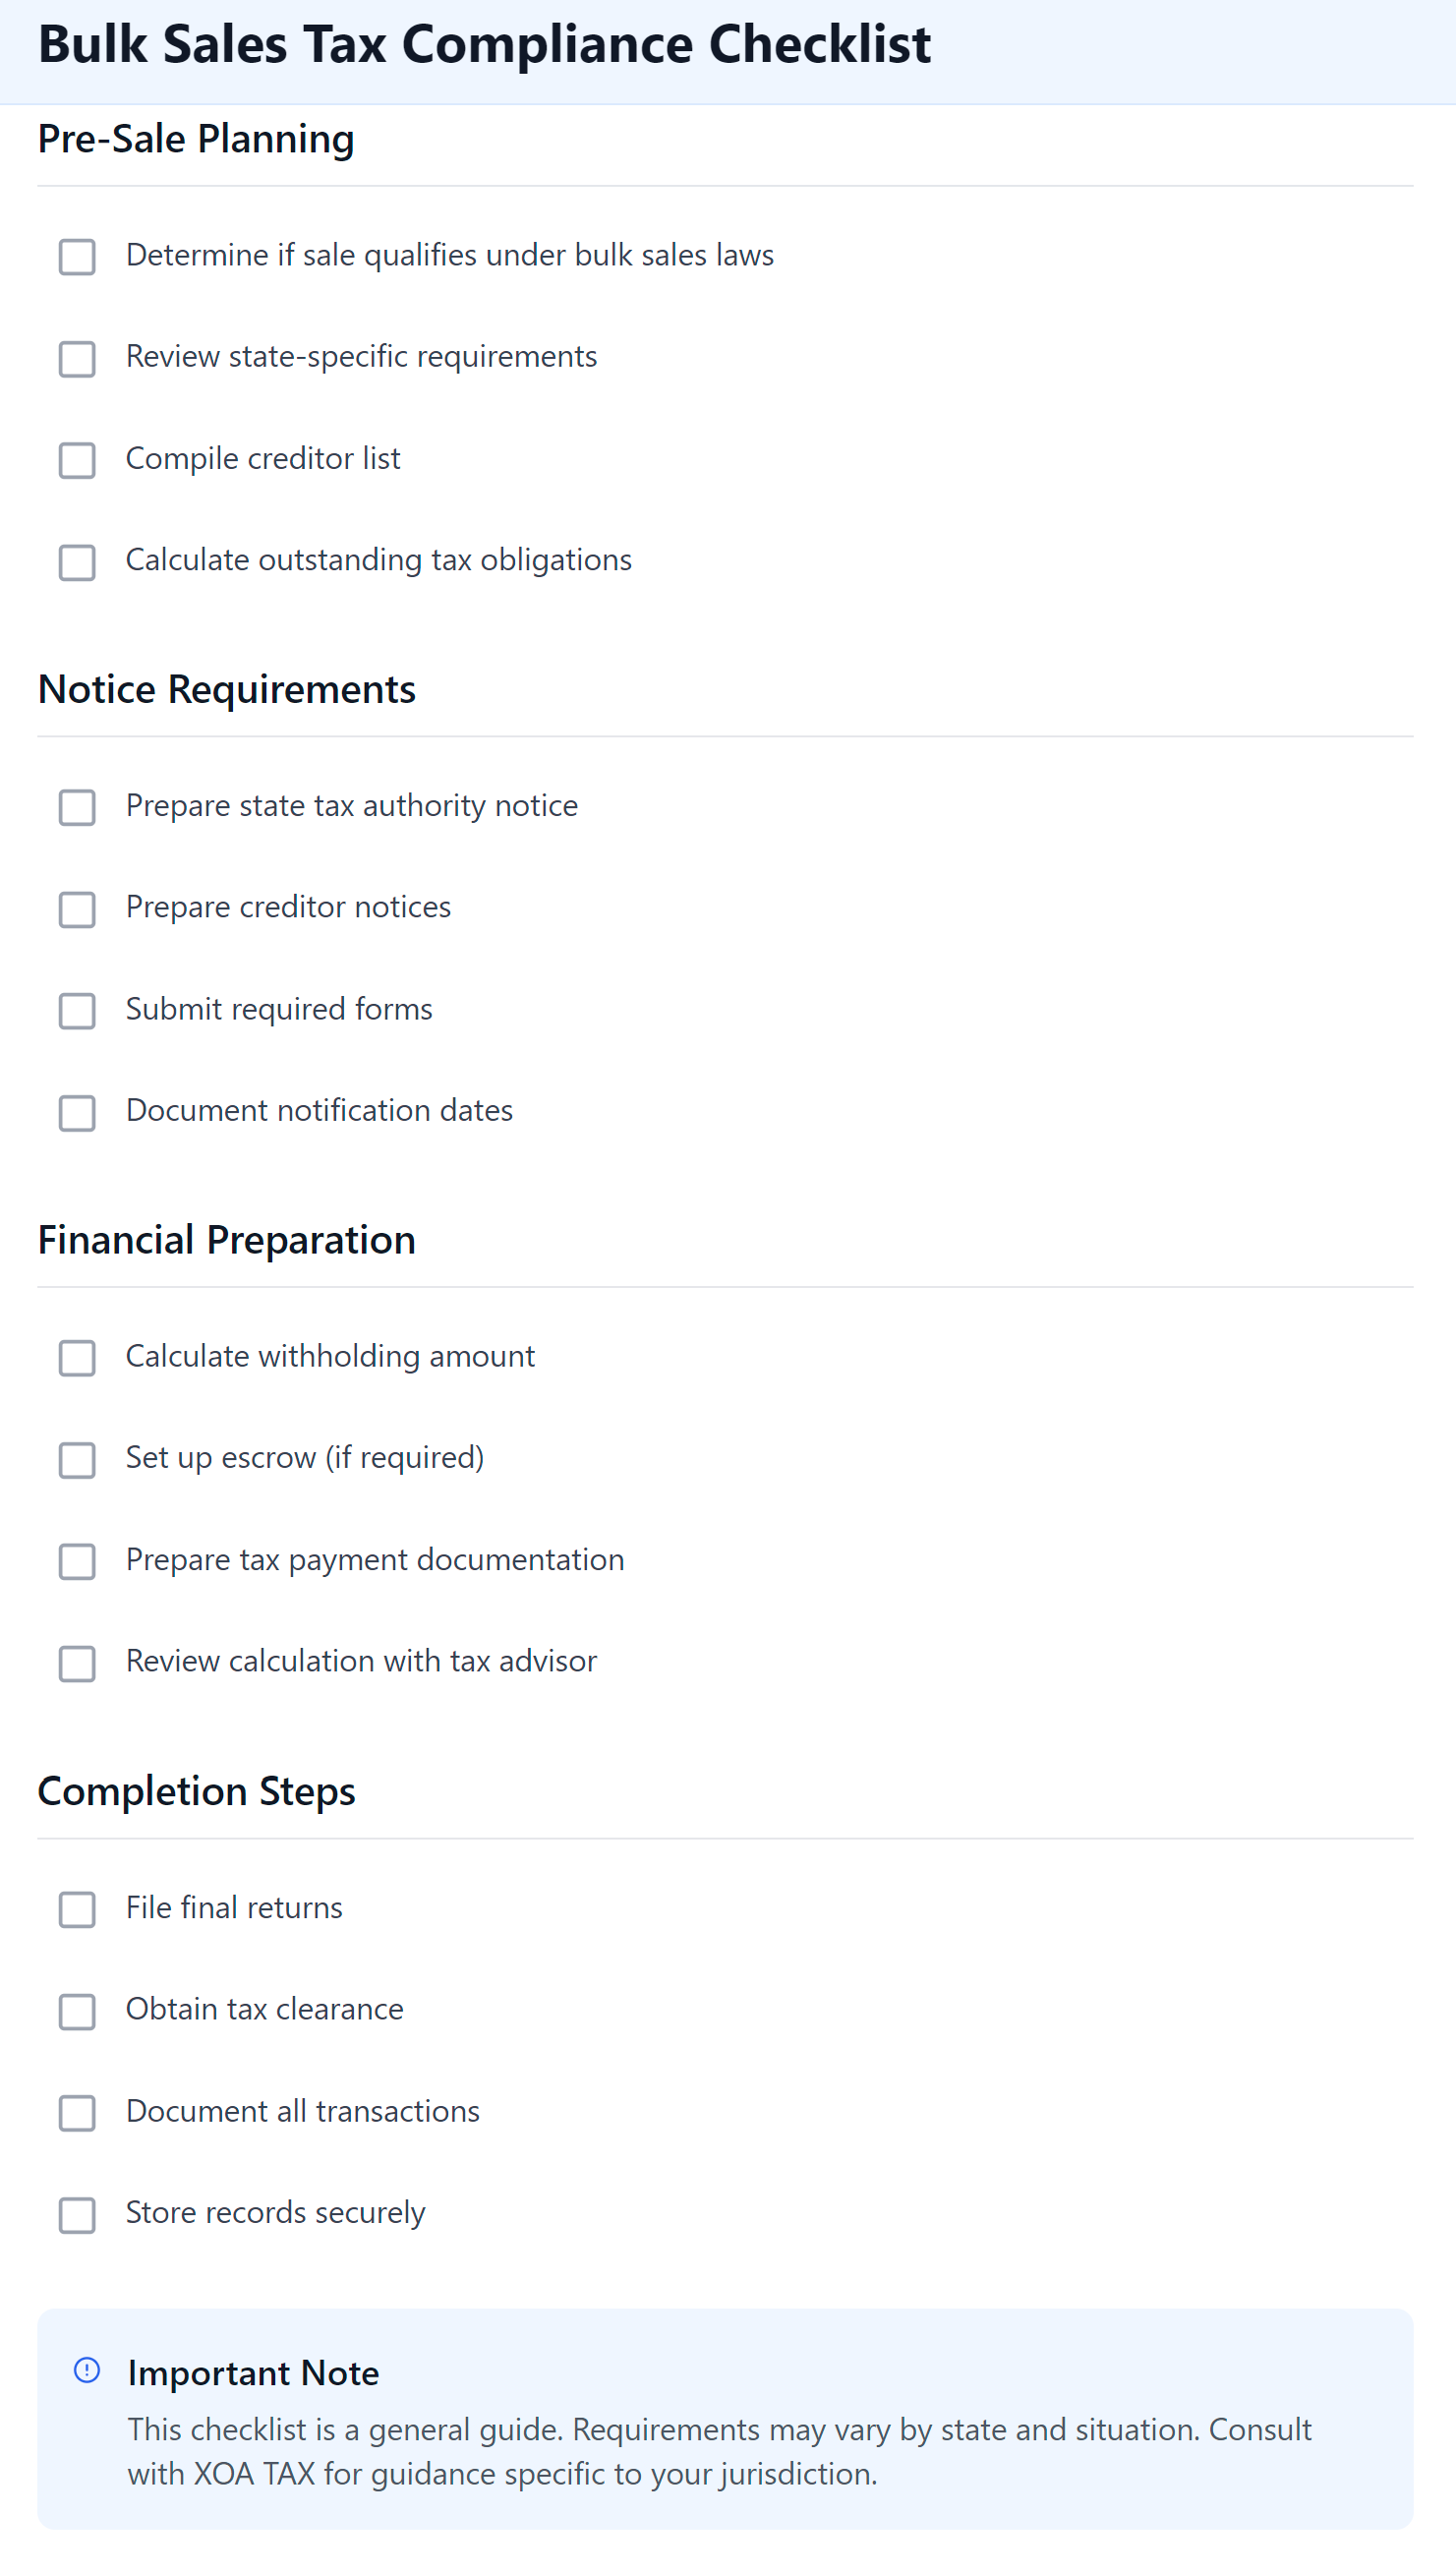The height and width of the screenshot is (2574, 1456).
Task: Check 'Prepare creditor notices'
Action: pos(77,910)
